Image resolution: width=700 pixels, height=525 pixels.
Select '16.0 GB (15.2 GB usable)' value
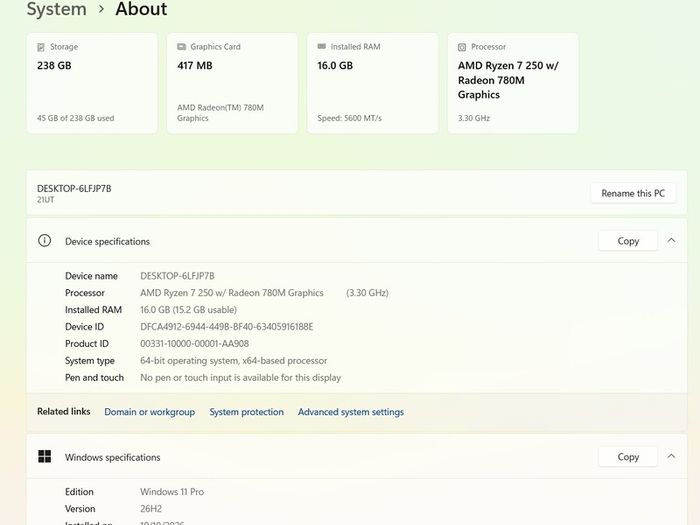pos(188,310)
